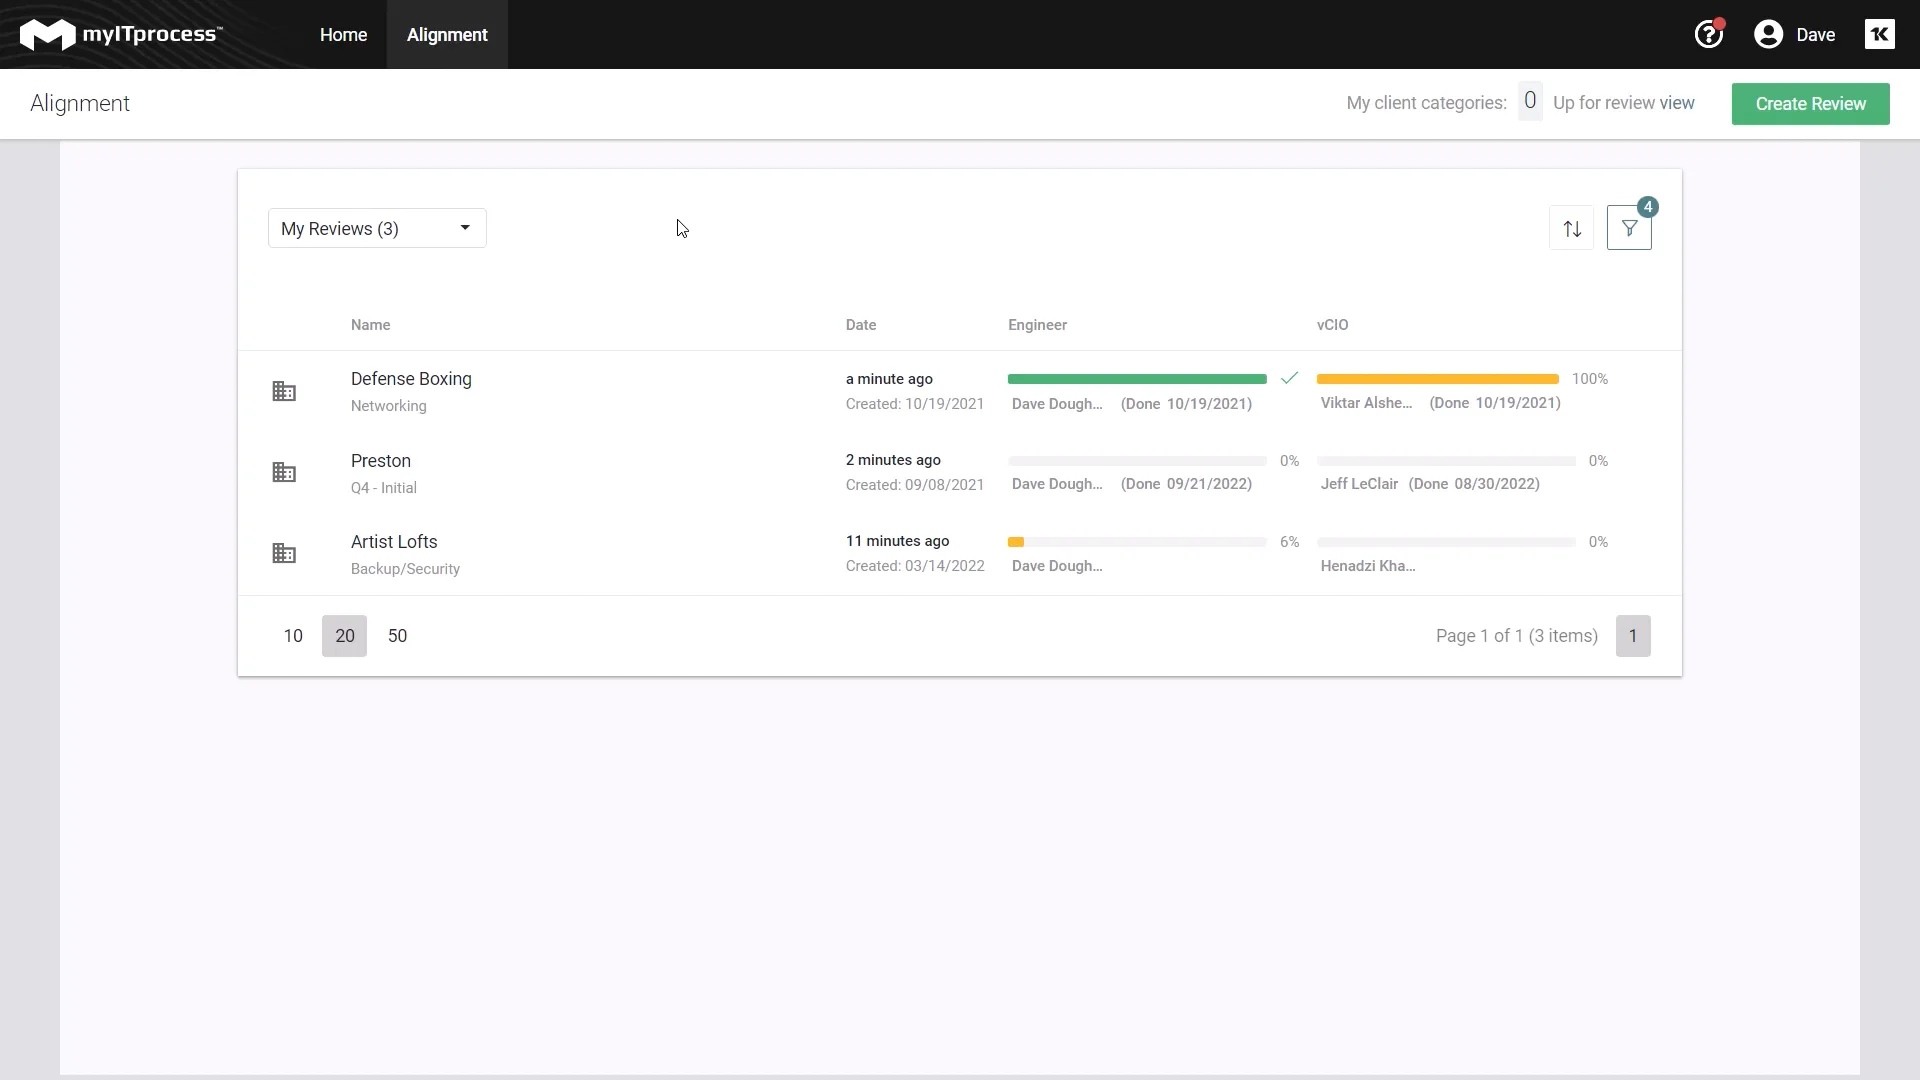1920x1080 pixels.
Task: Open the filter icon showing 4 active filters
Action: [1630, 228]
